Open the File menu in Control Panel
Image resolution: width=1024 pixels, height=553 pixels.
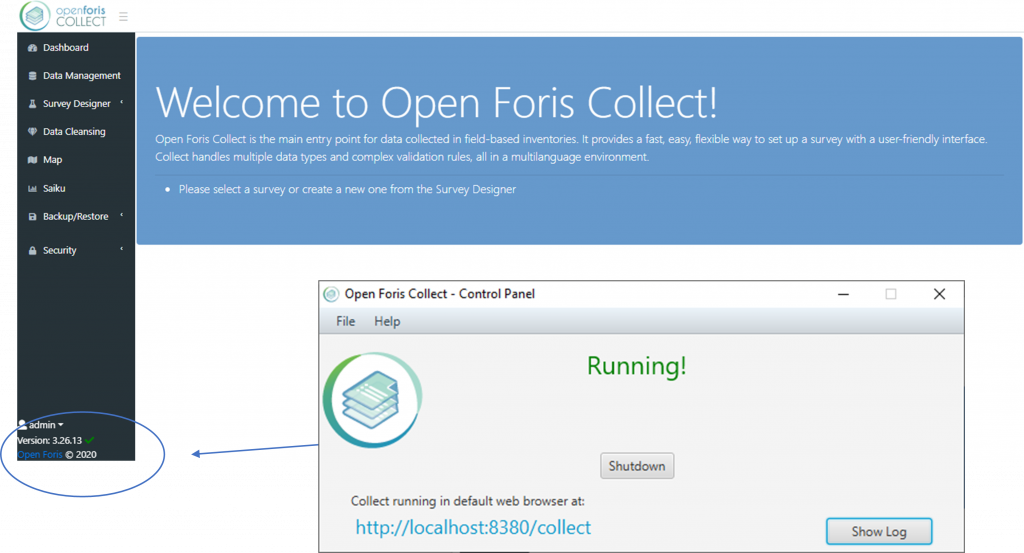pyautogui.click(x=345, y=321)
